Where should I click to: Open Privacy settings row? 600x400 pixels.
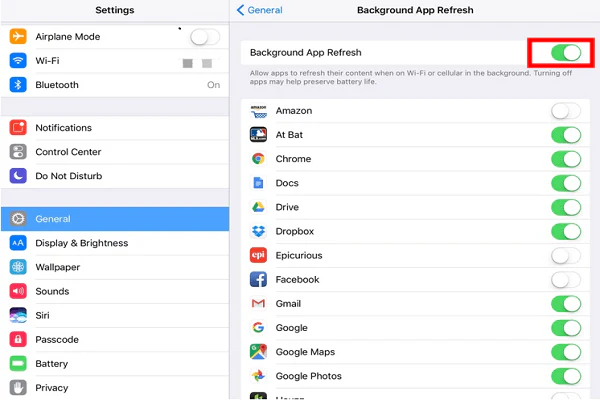pyautogui.click(x=115, y=387)
